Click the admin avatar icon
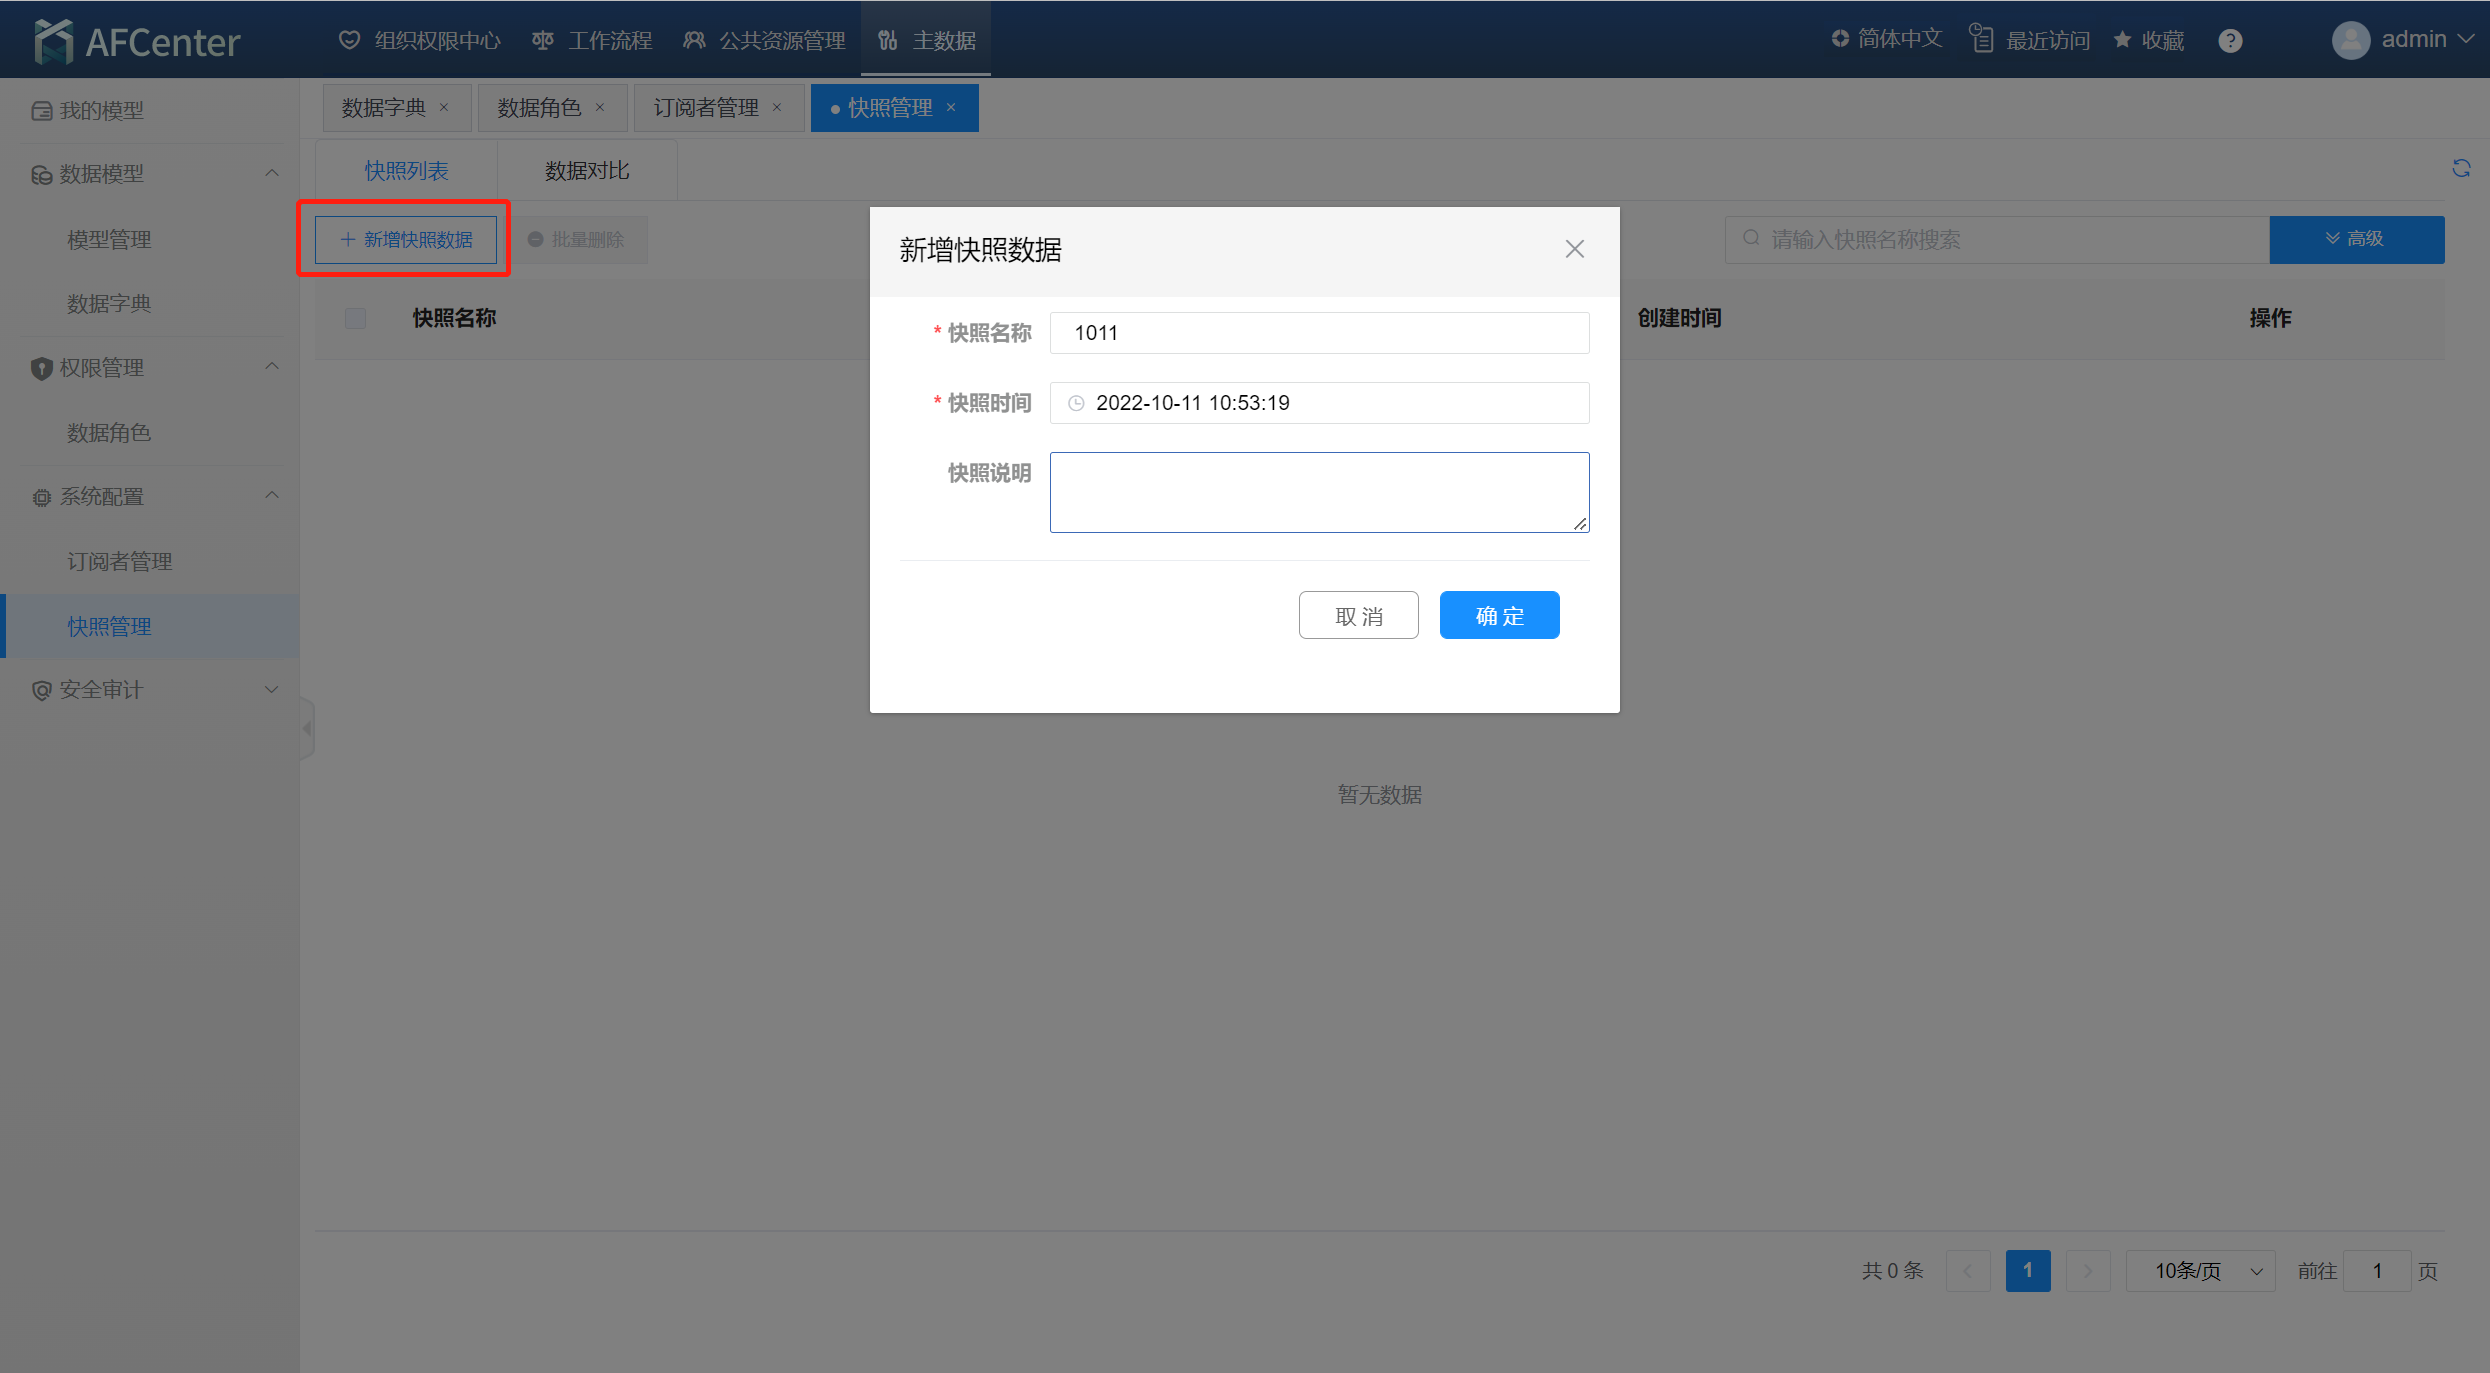This screenshot has height=1373, width=2490. tap(2350, 40)
